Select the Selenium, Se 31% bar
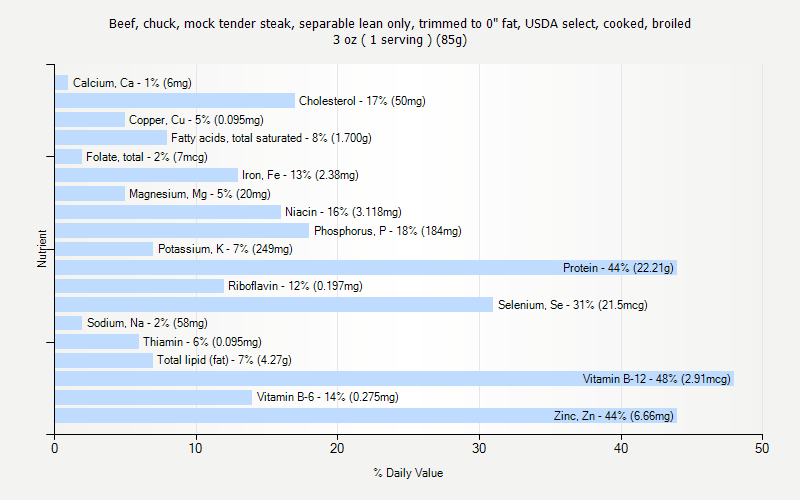 click(274, 305)
